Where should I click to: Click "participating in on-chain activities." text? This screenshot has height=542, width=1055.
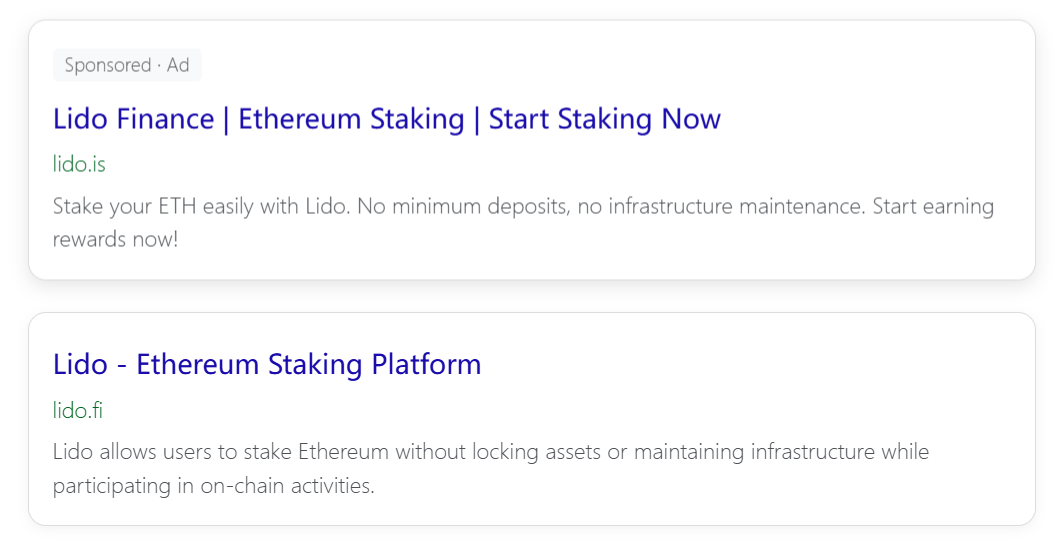(213, 487)
